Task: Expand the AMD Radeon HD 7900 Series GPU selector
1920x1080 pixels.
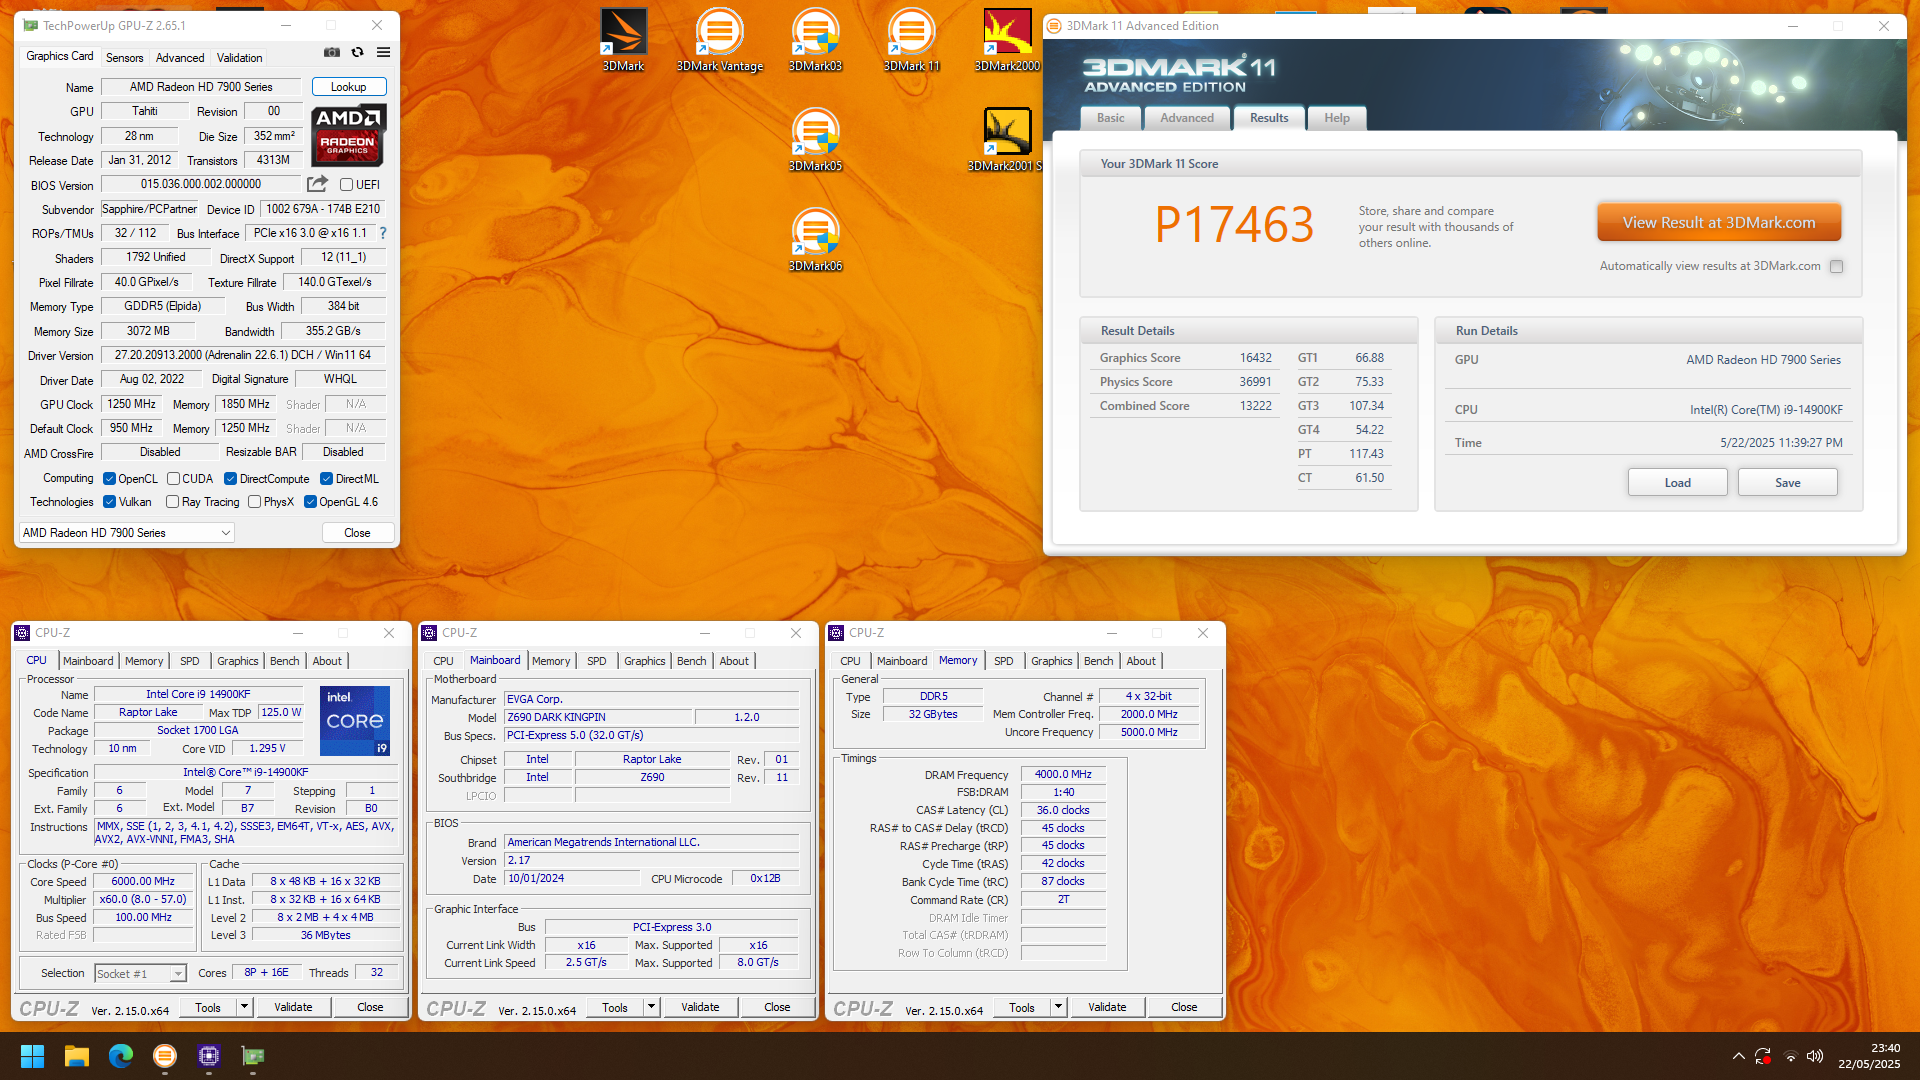Action: 127,533
